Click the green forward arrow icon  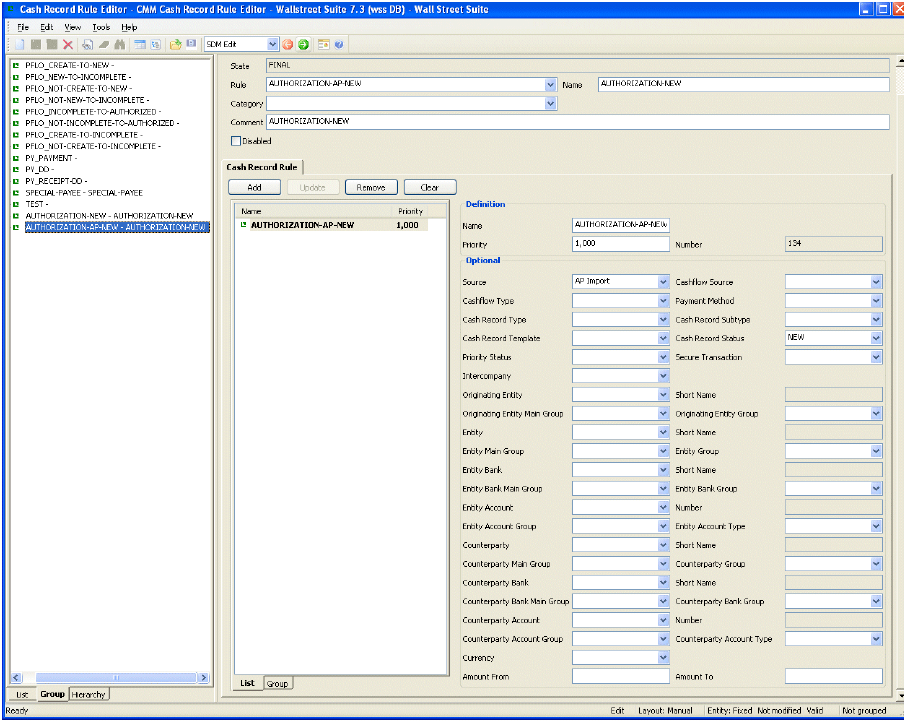pyautogui.click(x=303, y=45)
